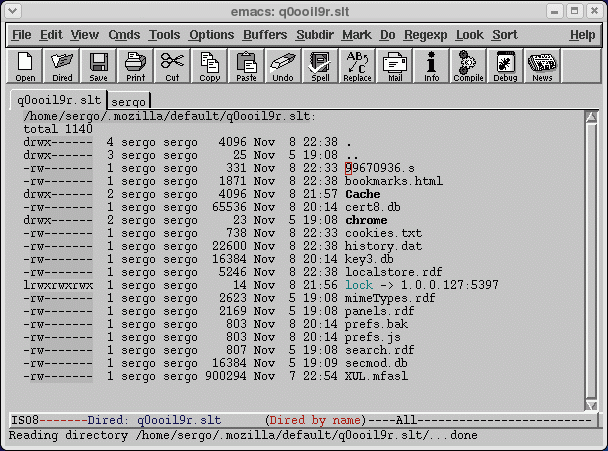The width and height of the screenshot is (608, 451).
Task: Open News from the toolbar
Action: 542,66
